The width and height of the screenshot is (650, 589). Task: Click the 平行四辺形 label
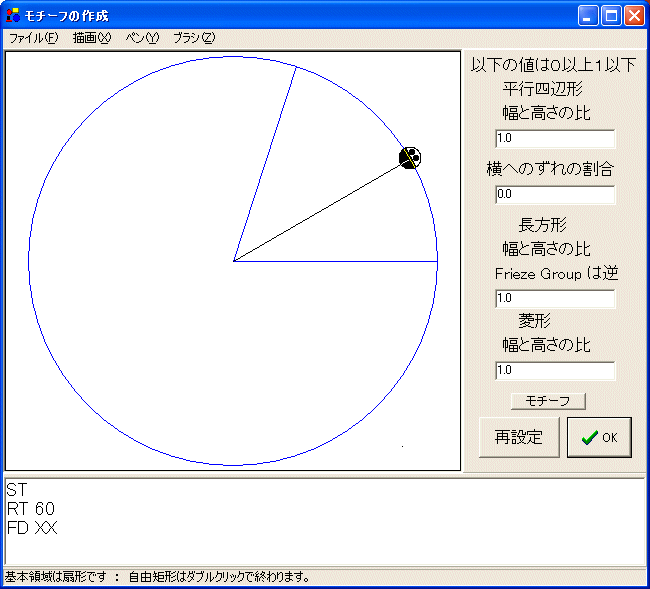tap(543, 89)
